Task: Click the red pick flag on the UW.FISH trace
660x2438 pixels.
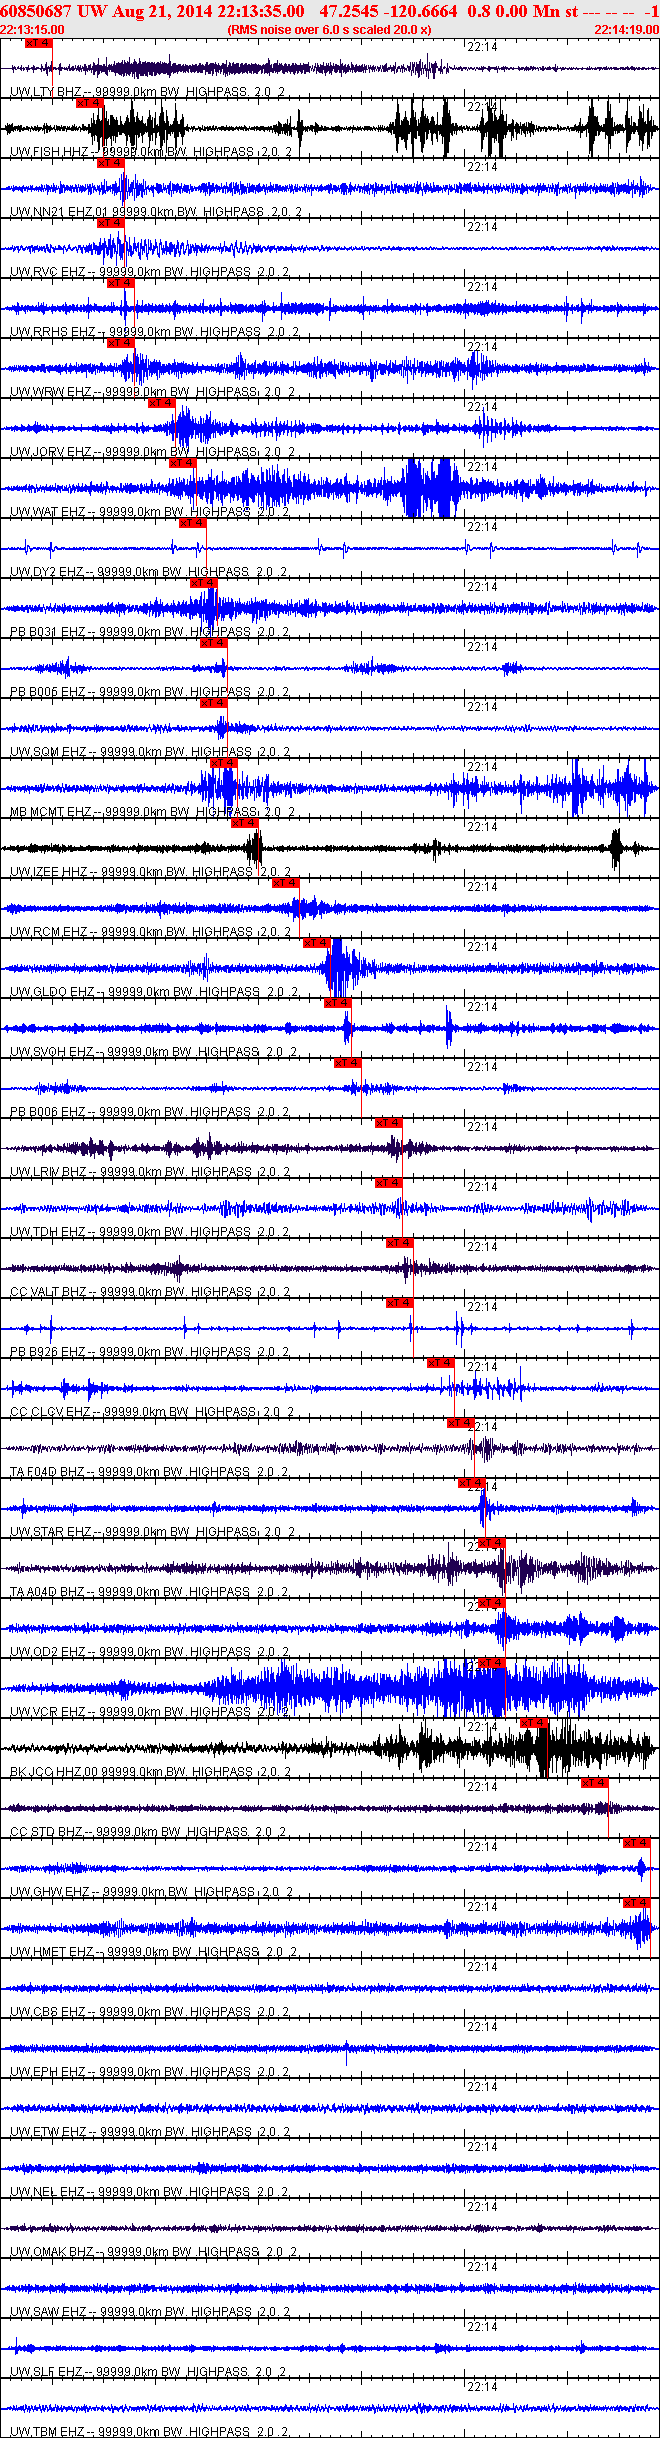Action: (89, 103)
